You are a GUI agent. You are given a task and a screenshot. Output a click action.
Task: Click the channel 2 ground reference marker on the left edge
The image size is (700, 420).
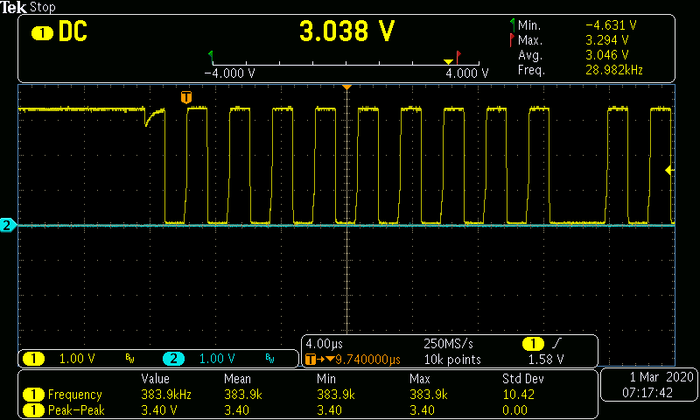pos(7,225)
